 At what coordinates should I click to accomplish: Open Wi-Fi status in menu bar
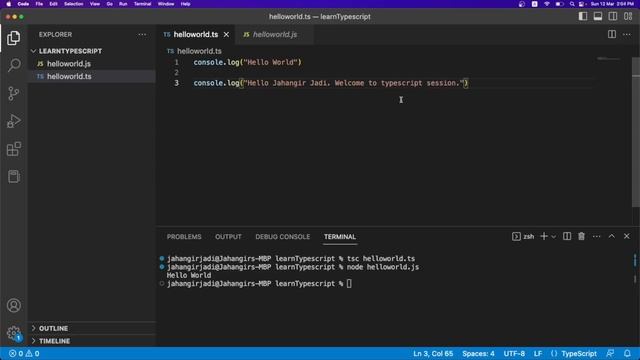547,4
